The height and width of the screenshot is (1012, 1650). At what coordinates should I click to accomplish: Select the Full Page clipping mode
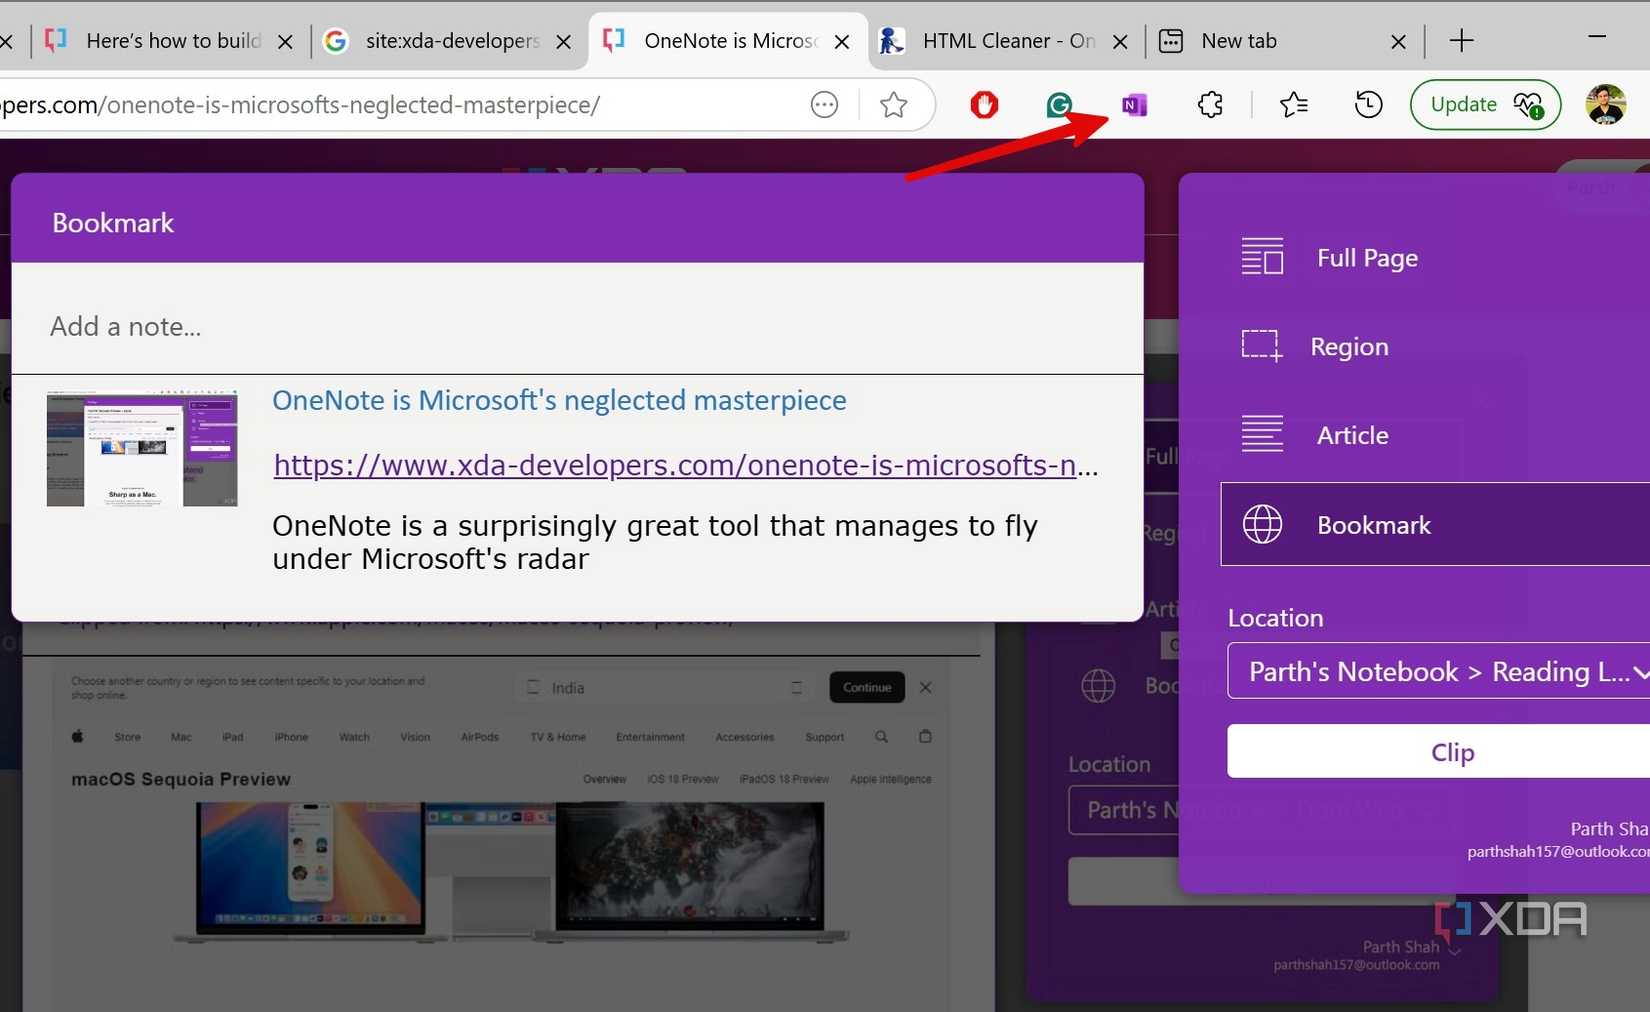coord(1366,257)
